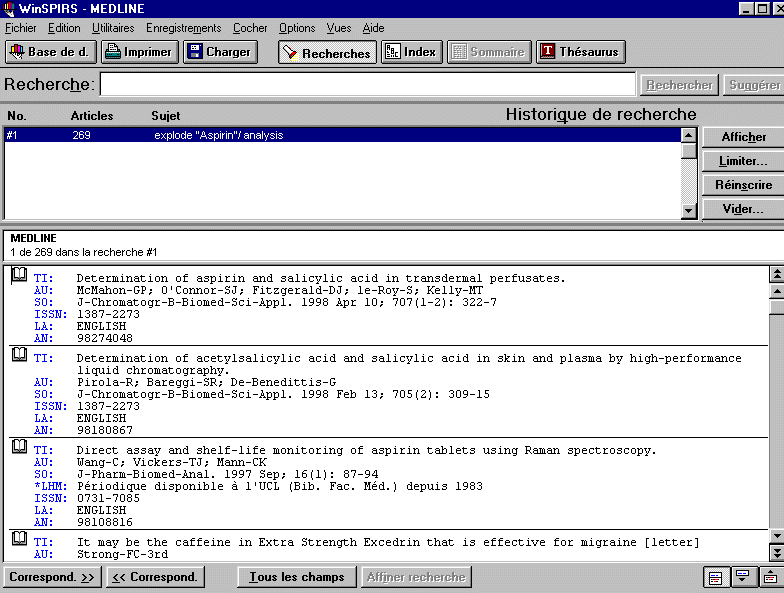The height and width of the screenshot is (593, 784).
Task: Click author Strong-FC-3rd
Action: point(122,554)
